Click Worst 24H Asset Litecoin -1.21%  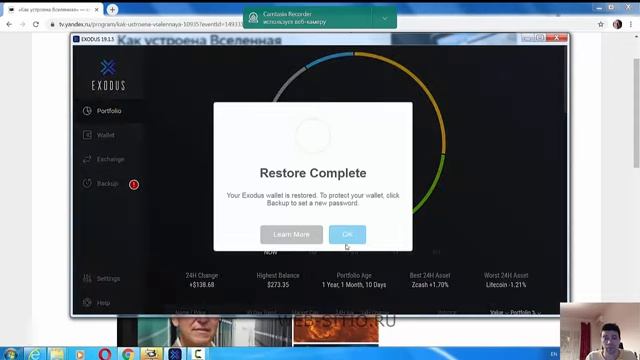[x=506, y=285]
